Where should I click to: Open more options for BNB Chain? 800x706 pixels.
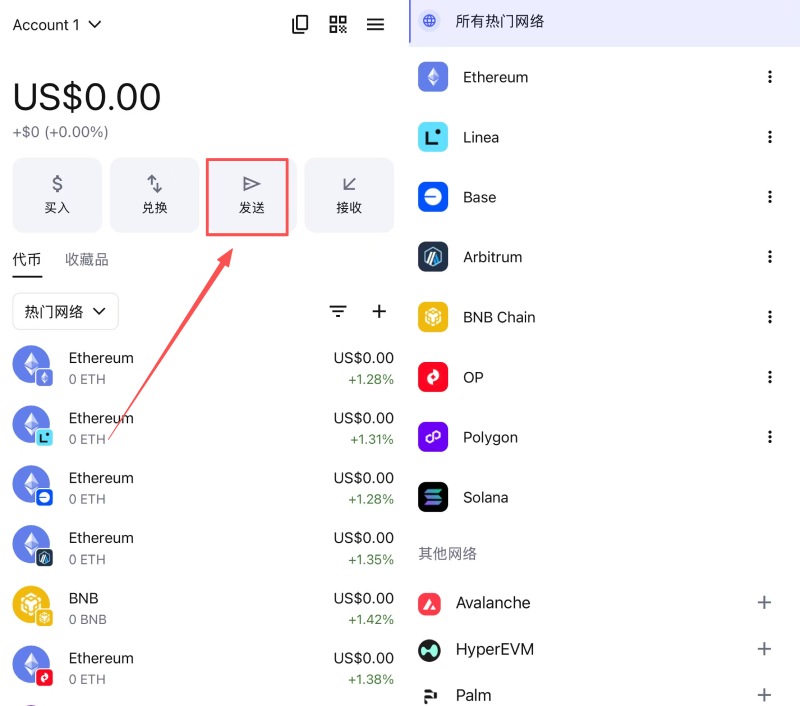pyautogui.click(x=770, y=317)
